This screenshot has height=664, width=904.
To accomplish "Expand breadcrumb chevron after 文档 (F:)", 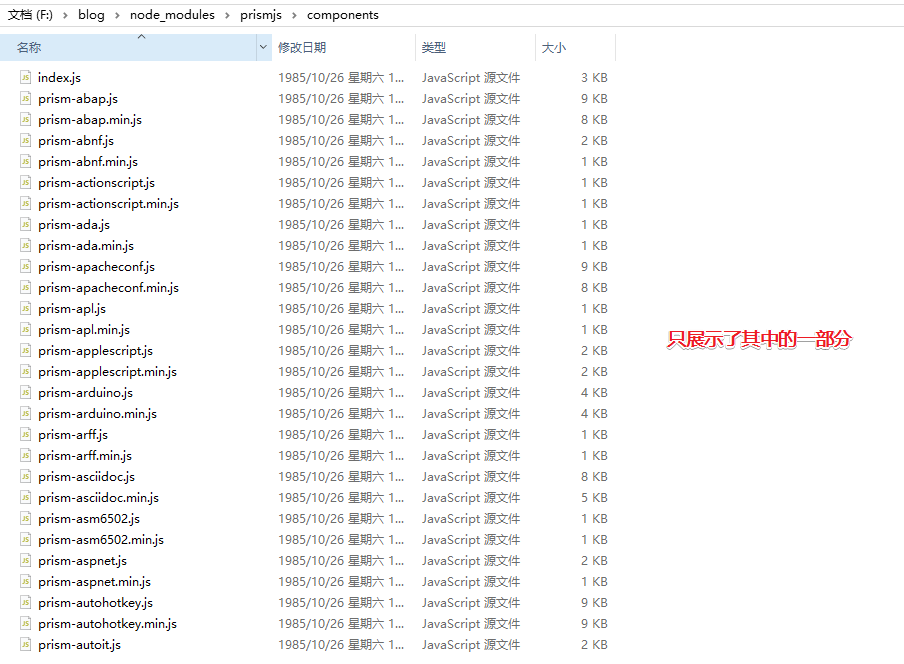I will 65,15.
